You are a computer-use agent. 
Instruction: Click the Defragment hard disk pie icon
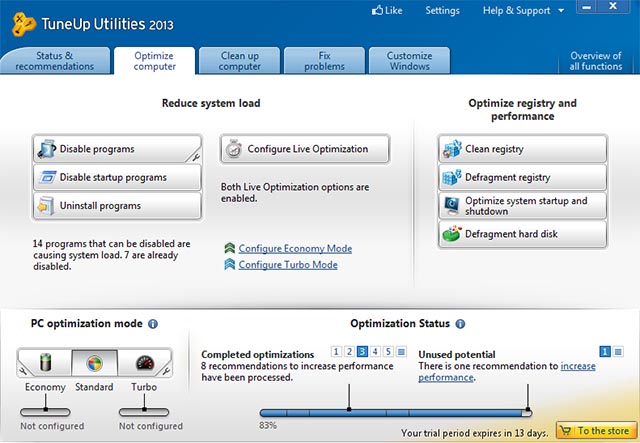[x=452, y=234]
